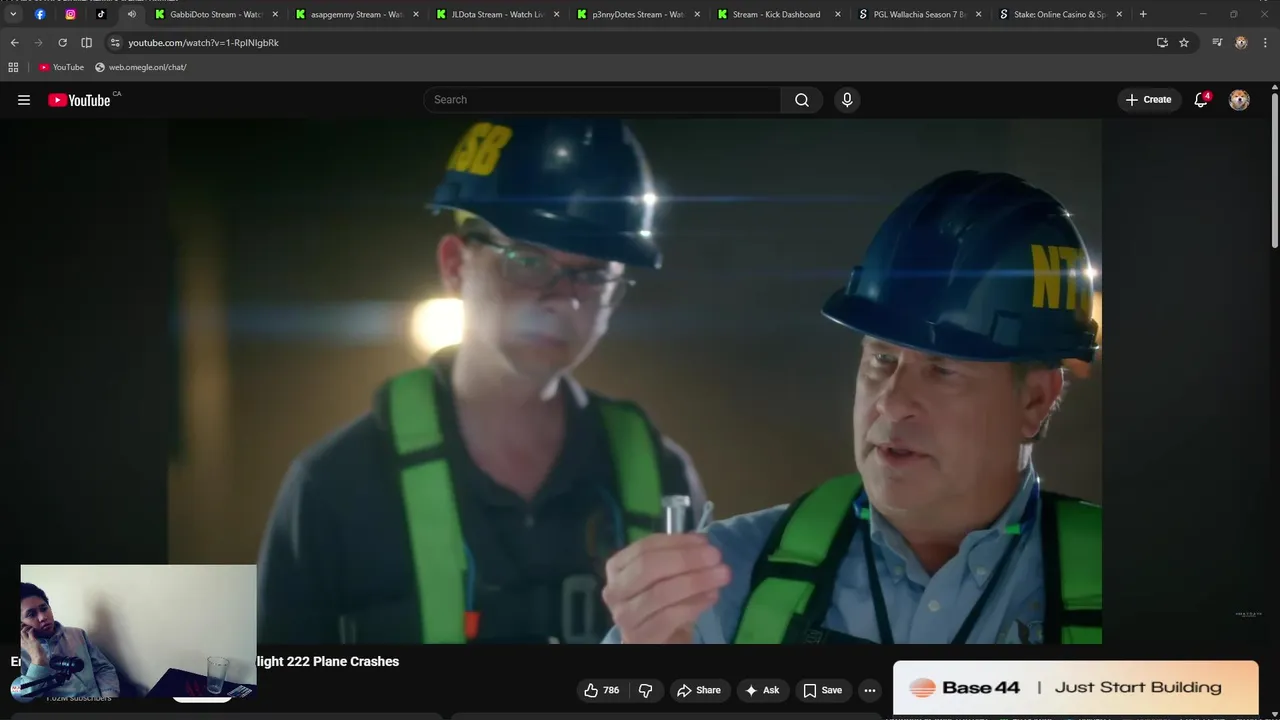This screenshot has width=1280, height=720.
Task: Switch to pinned TikTok tab
Action: tap(101, 14)
